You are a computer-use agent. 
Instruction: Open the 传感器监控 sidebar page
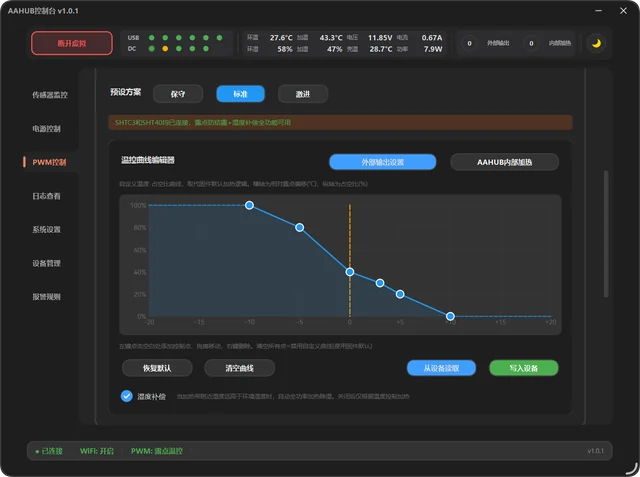point(50,95)
